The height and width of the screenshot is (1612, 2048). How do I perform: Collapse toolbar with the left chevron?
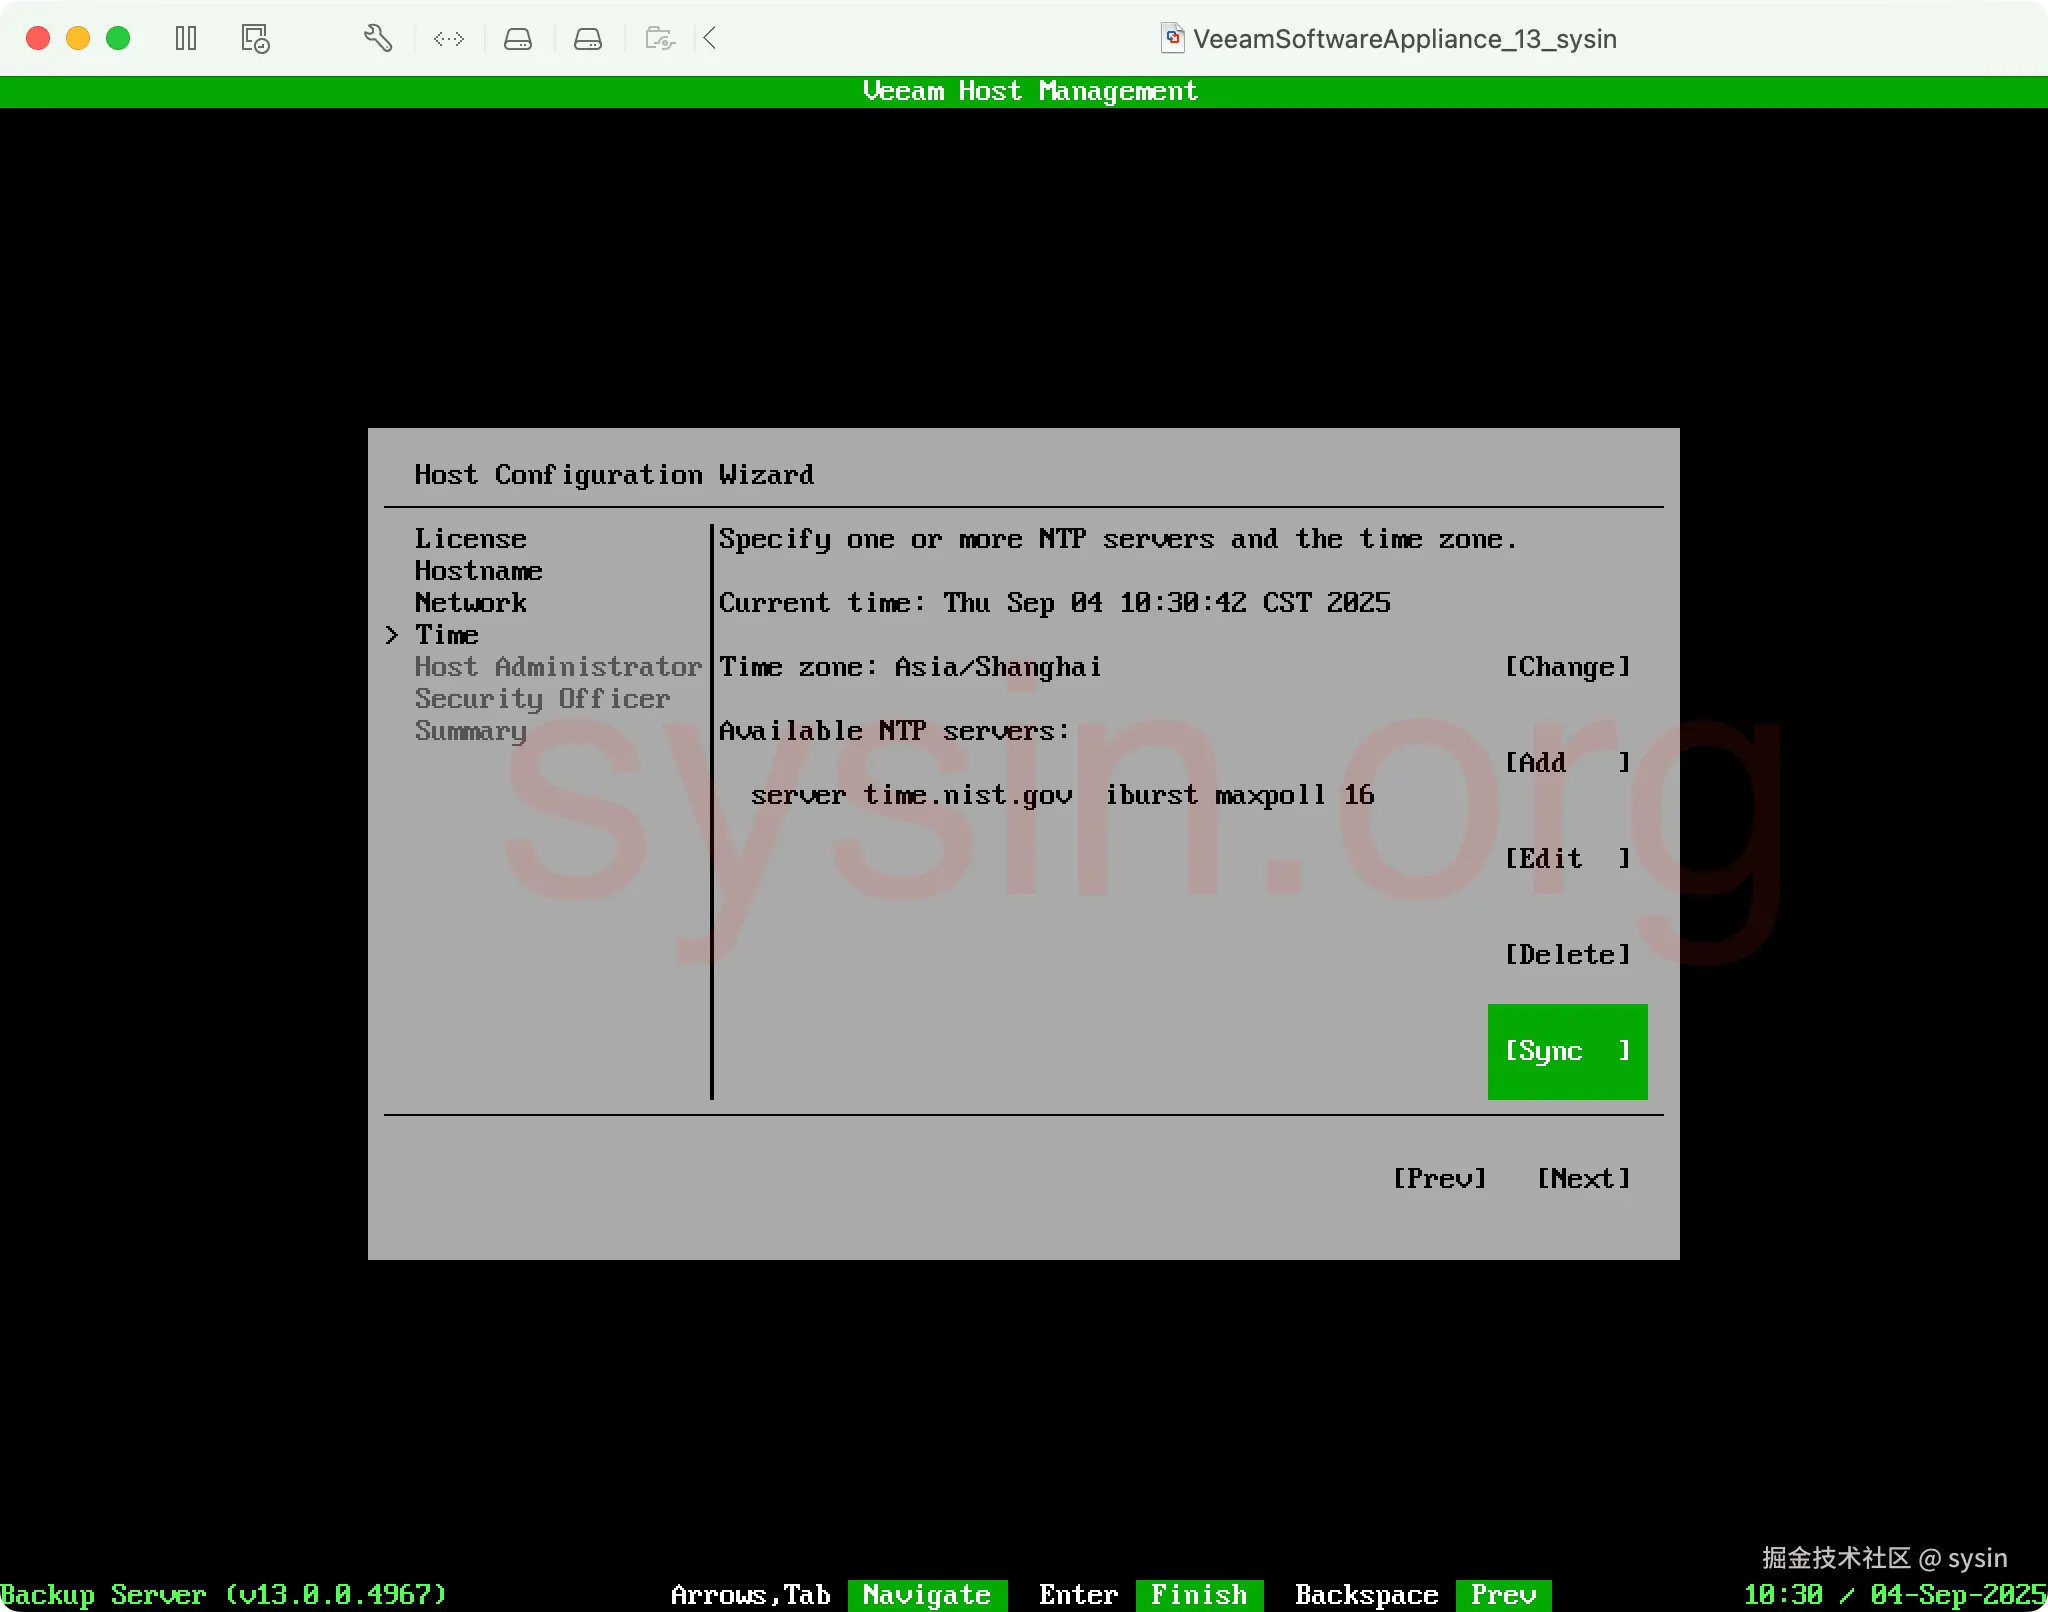710,39
